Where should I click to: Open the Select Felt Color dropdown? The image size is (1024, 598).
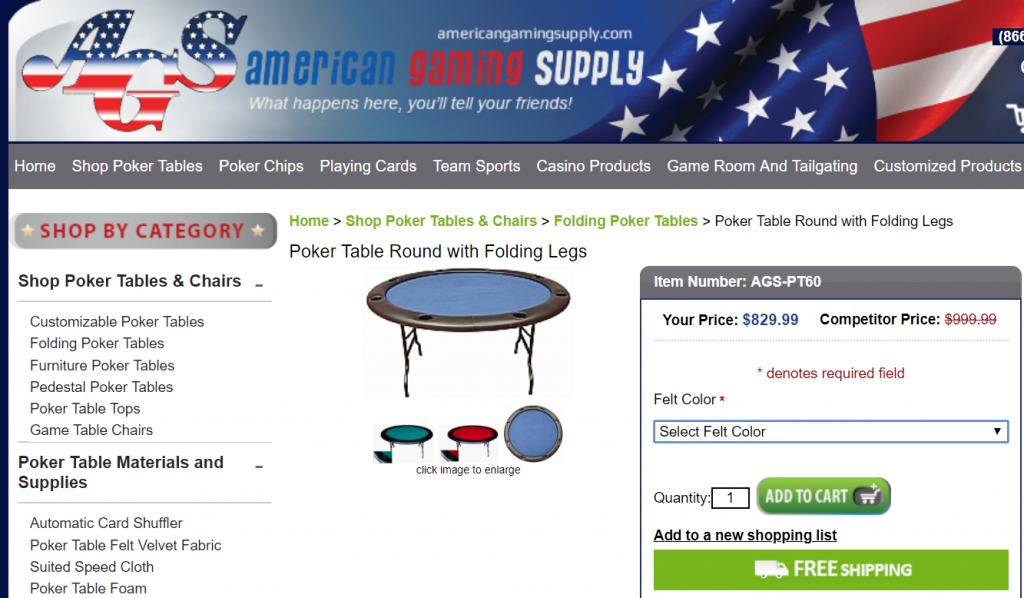[x=831, y=432]
